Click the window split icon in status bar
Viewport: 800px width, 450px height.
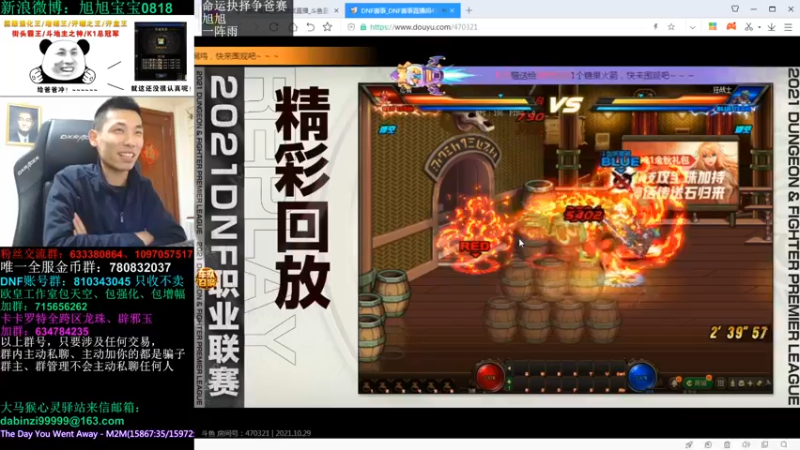[x=765, y=444]
